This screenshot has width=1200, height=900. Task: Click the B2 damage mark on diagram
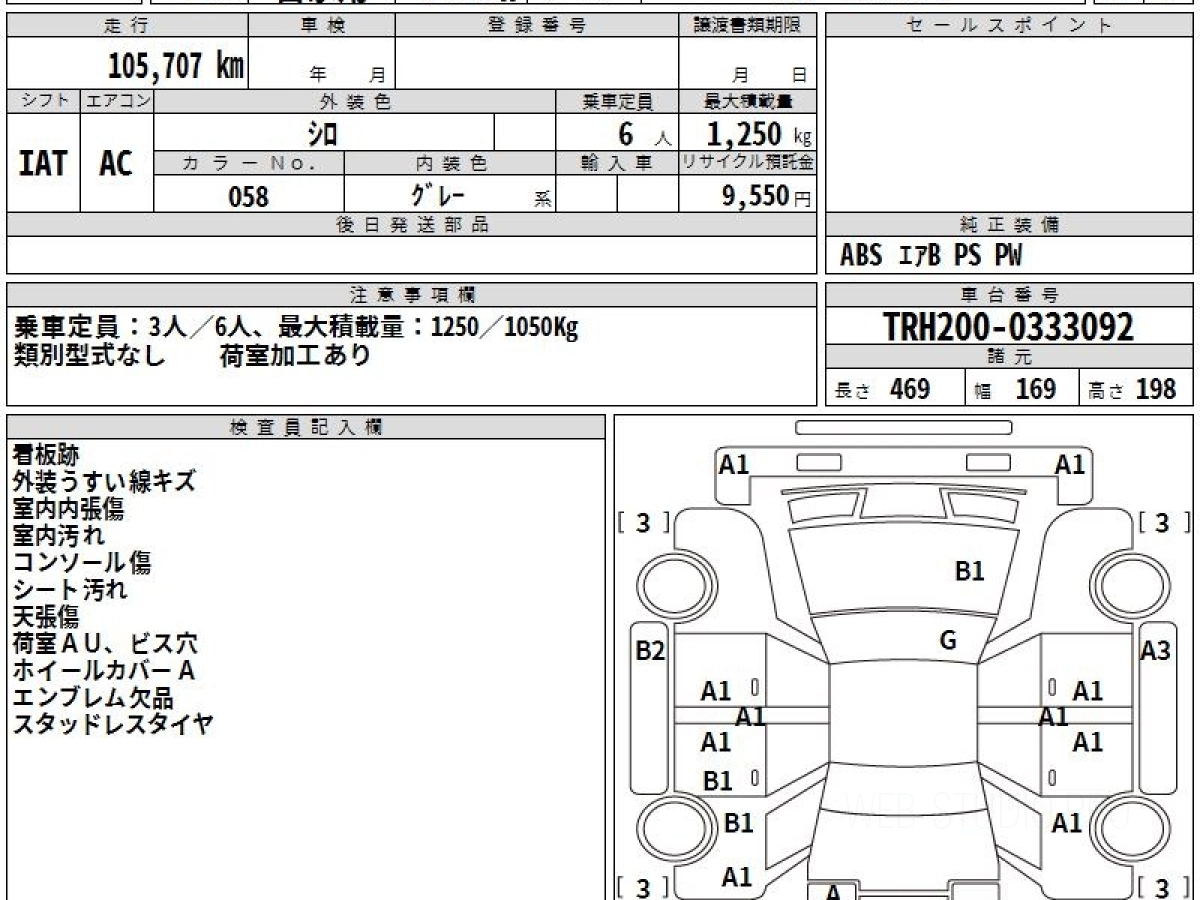coord(650,651)
